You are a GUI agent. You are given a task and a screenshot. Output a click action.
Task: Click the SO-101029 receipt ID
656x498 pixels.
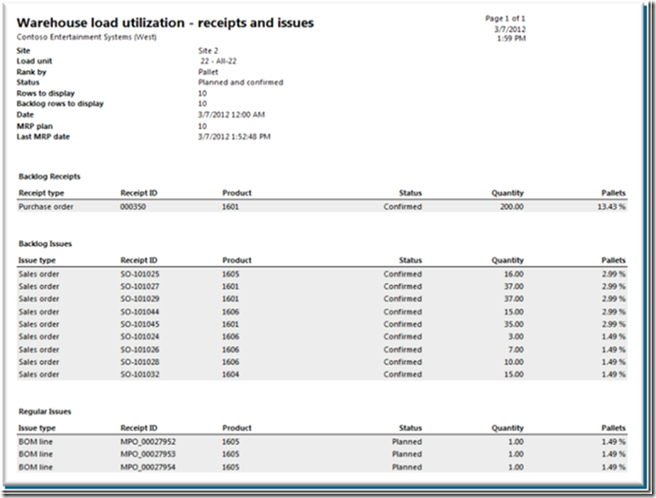[x=140, y=299]
